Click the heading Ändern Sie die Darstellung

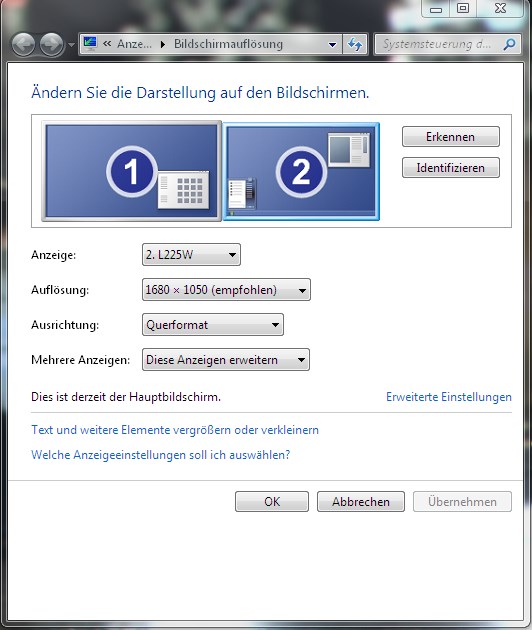pos(200,93)
